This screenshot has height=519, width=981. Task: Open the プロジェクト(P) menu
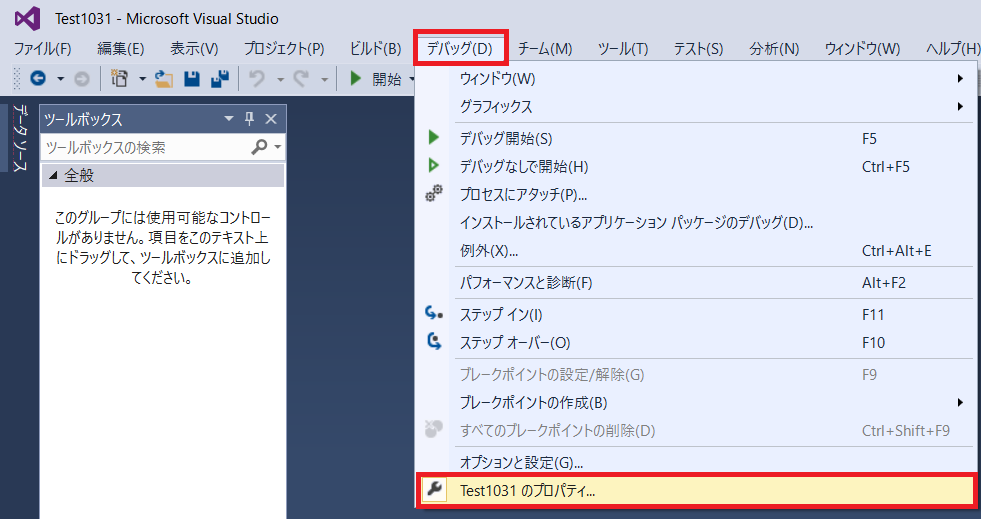tap(284, 48)
